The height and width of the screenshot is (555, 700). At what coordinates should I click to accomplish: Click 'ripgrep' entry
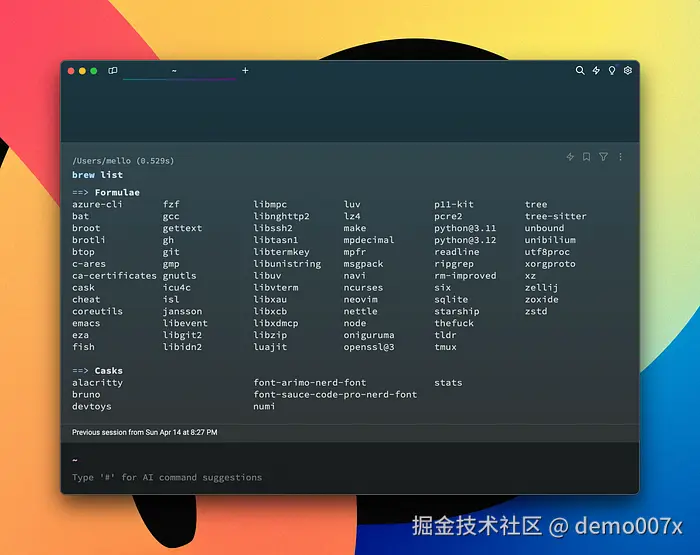pyautogui.click(x=454, y=264)
